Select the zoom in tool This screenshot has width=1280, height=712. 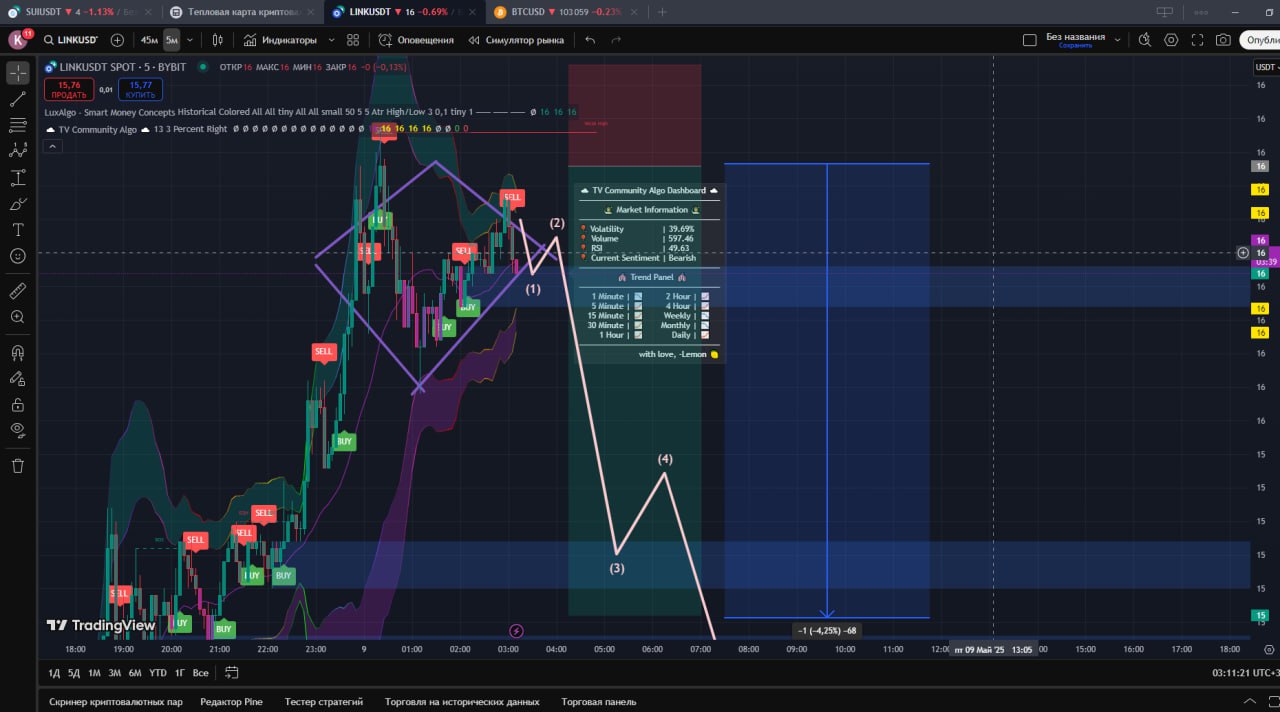pos(18,317)
